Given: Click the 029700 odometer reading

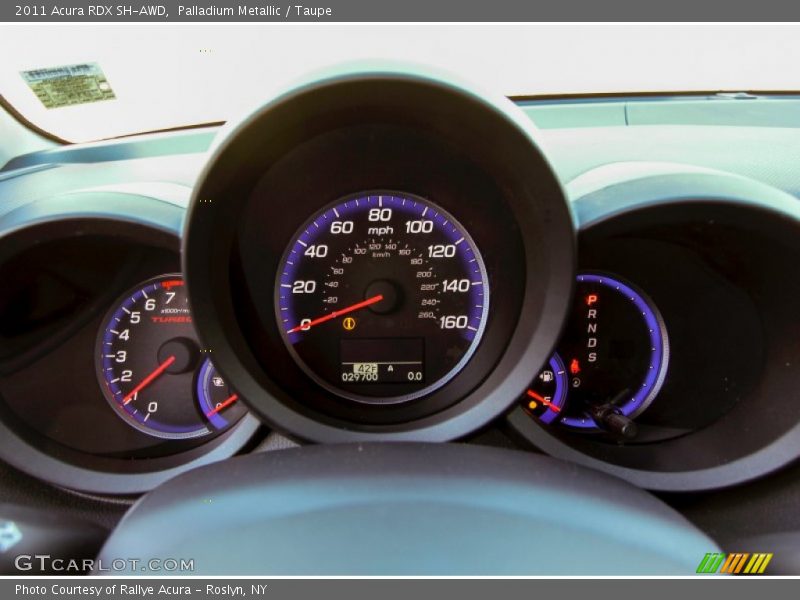Looking at the screenshot, I should tap(360, 377).
